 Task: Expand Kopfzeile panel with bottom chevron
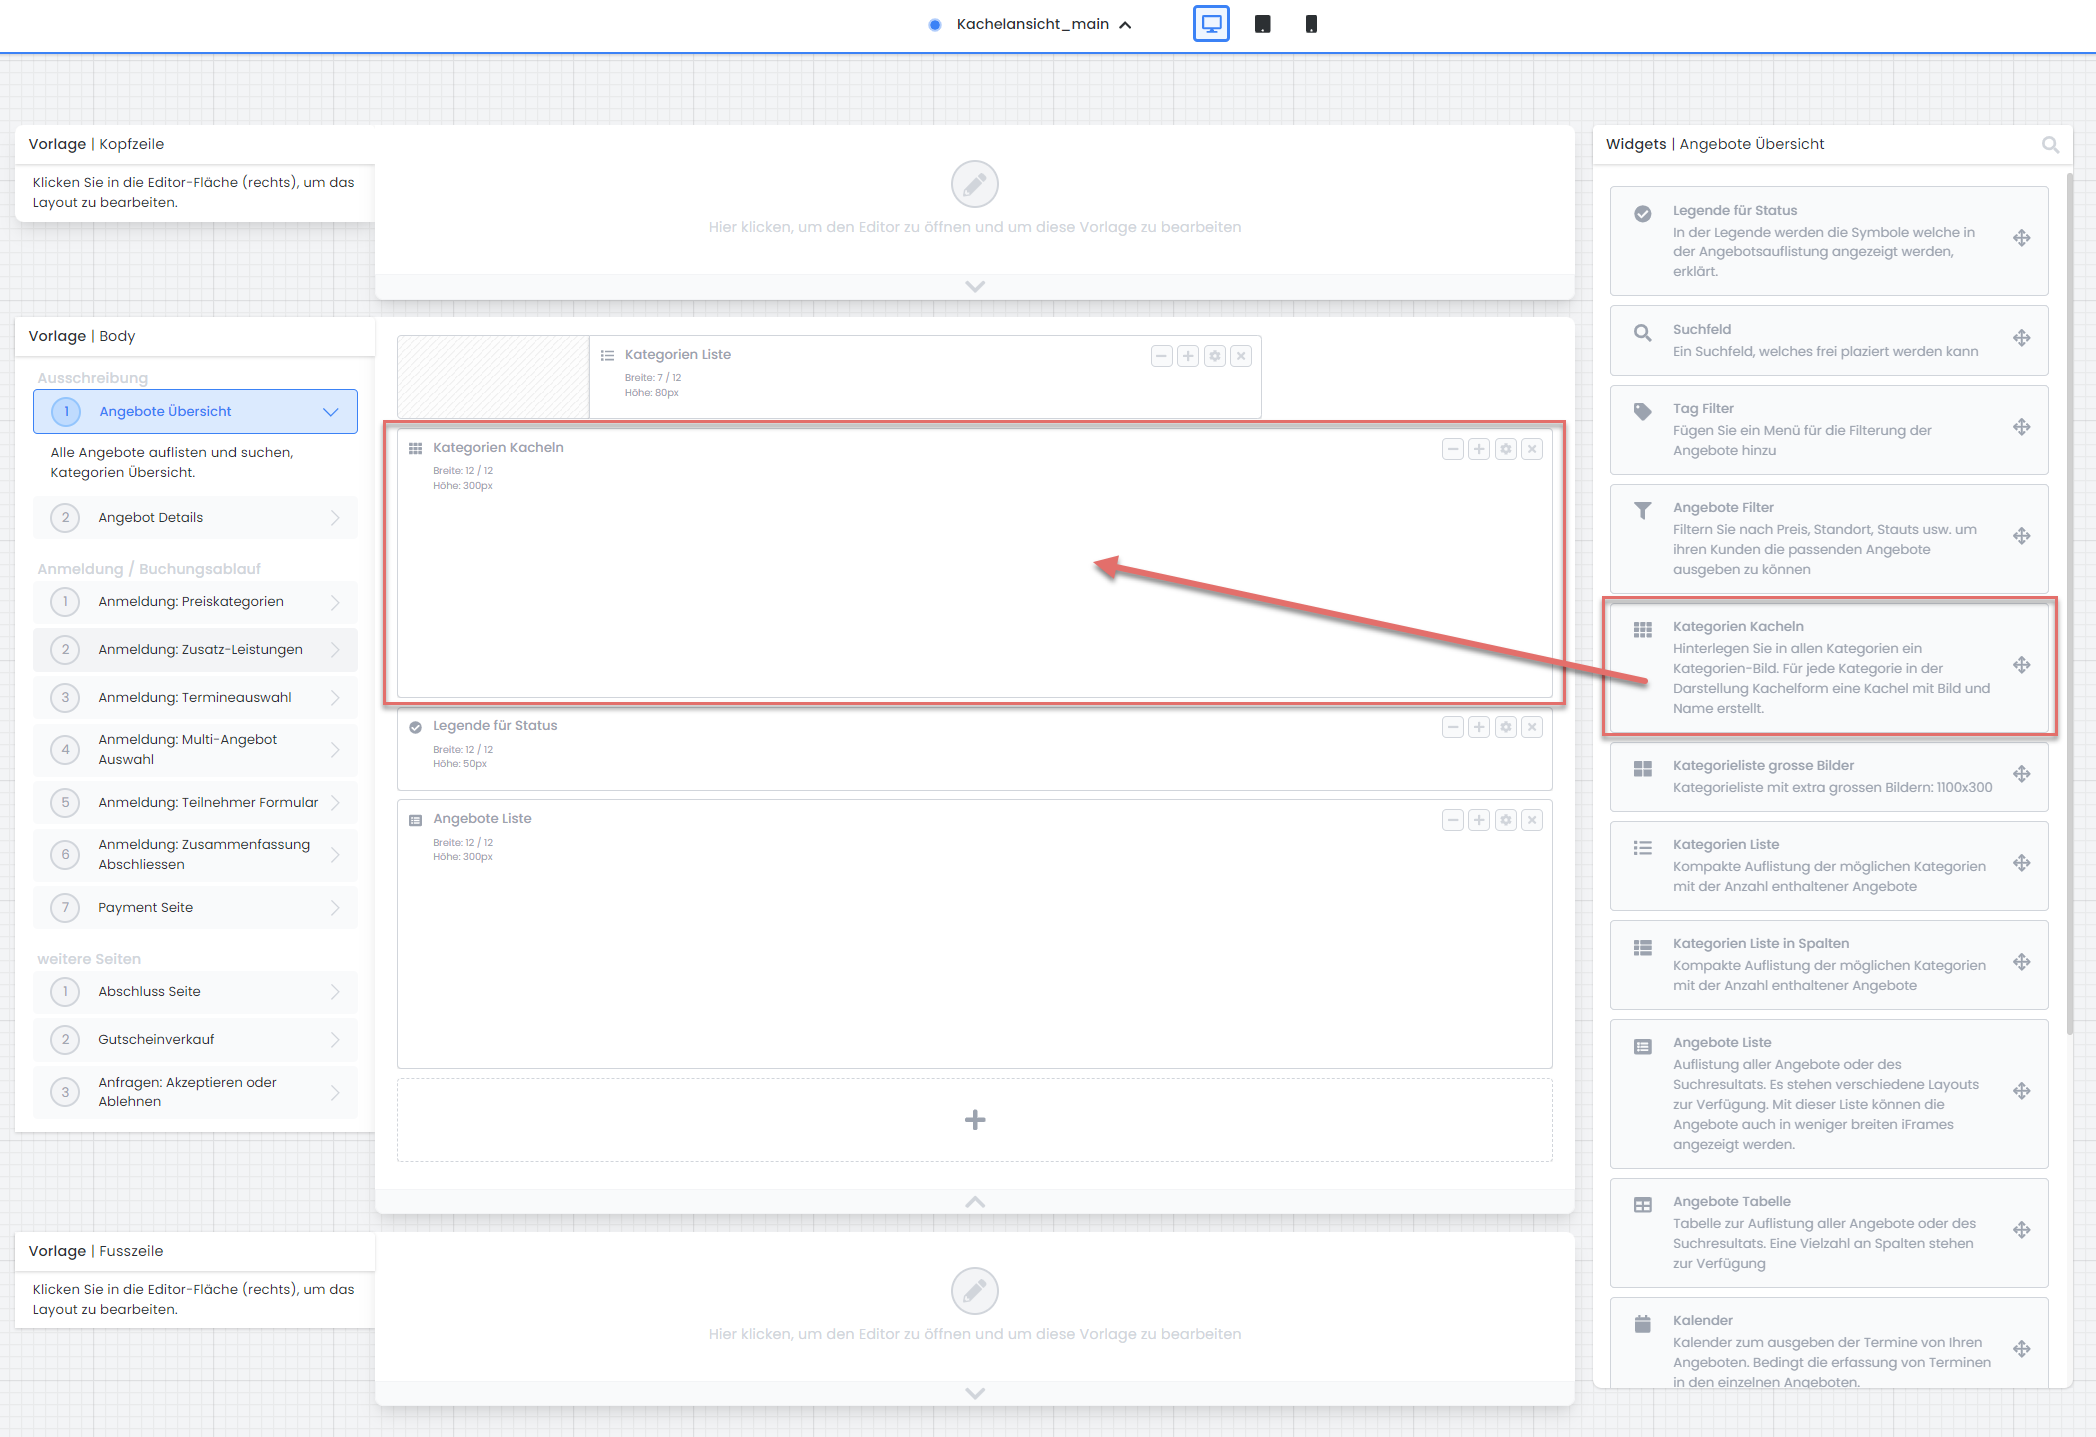[974, 287]
